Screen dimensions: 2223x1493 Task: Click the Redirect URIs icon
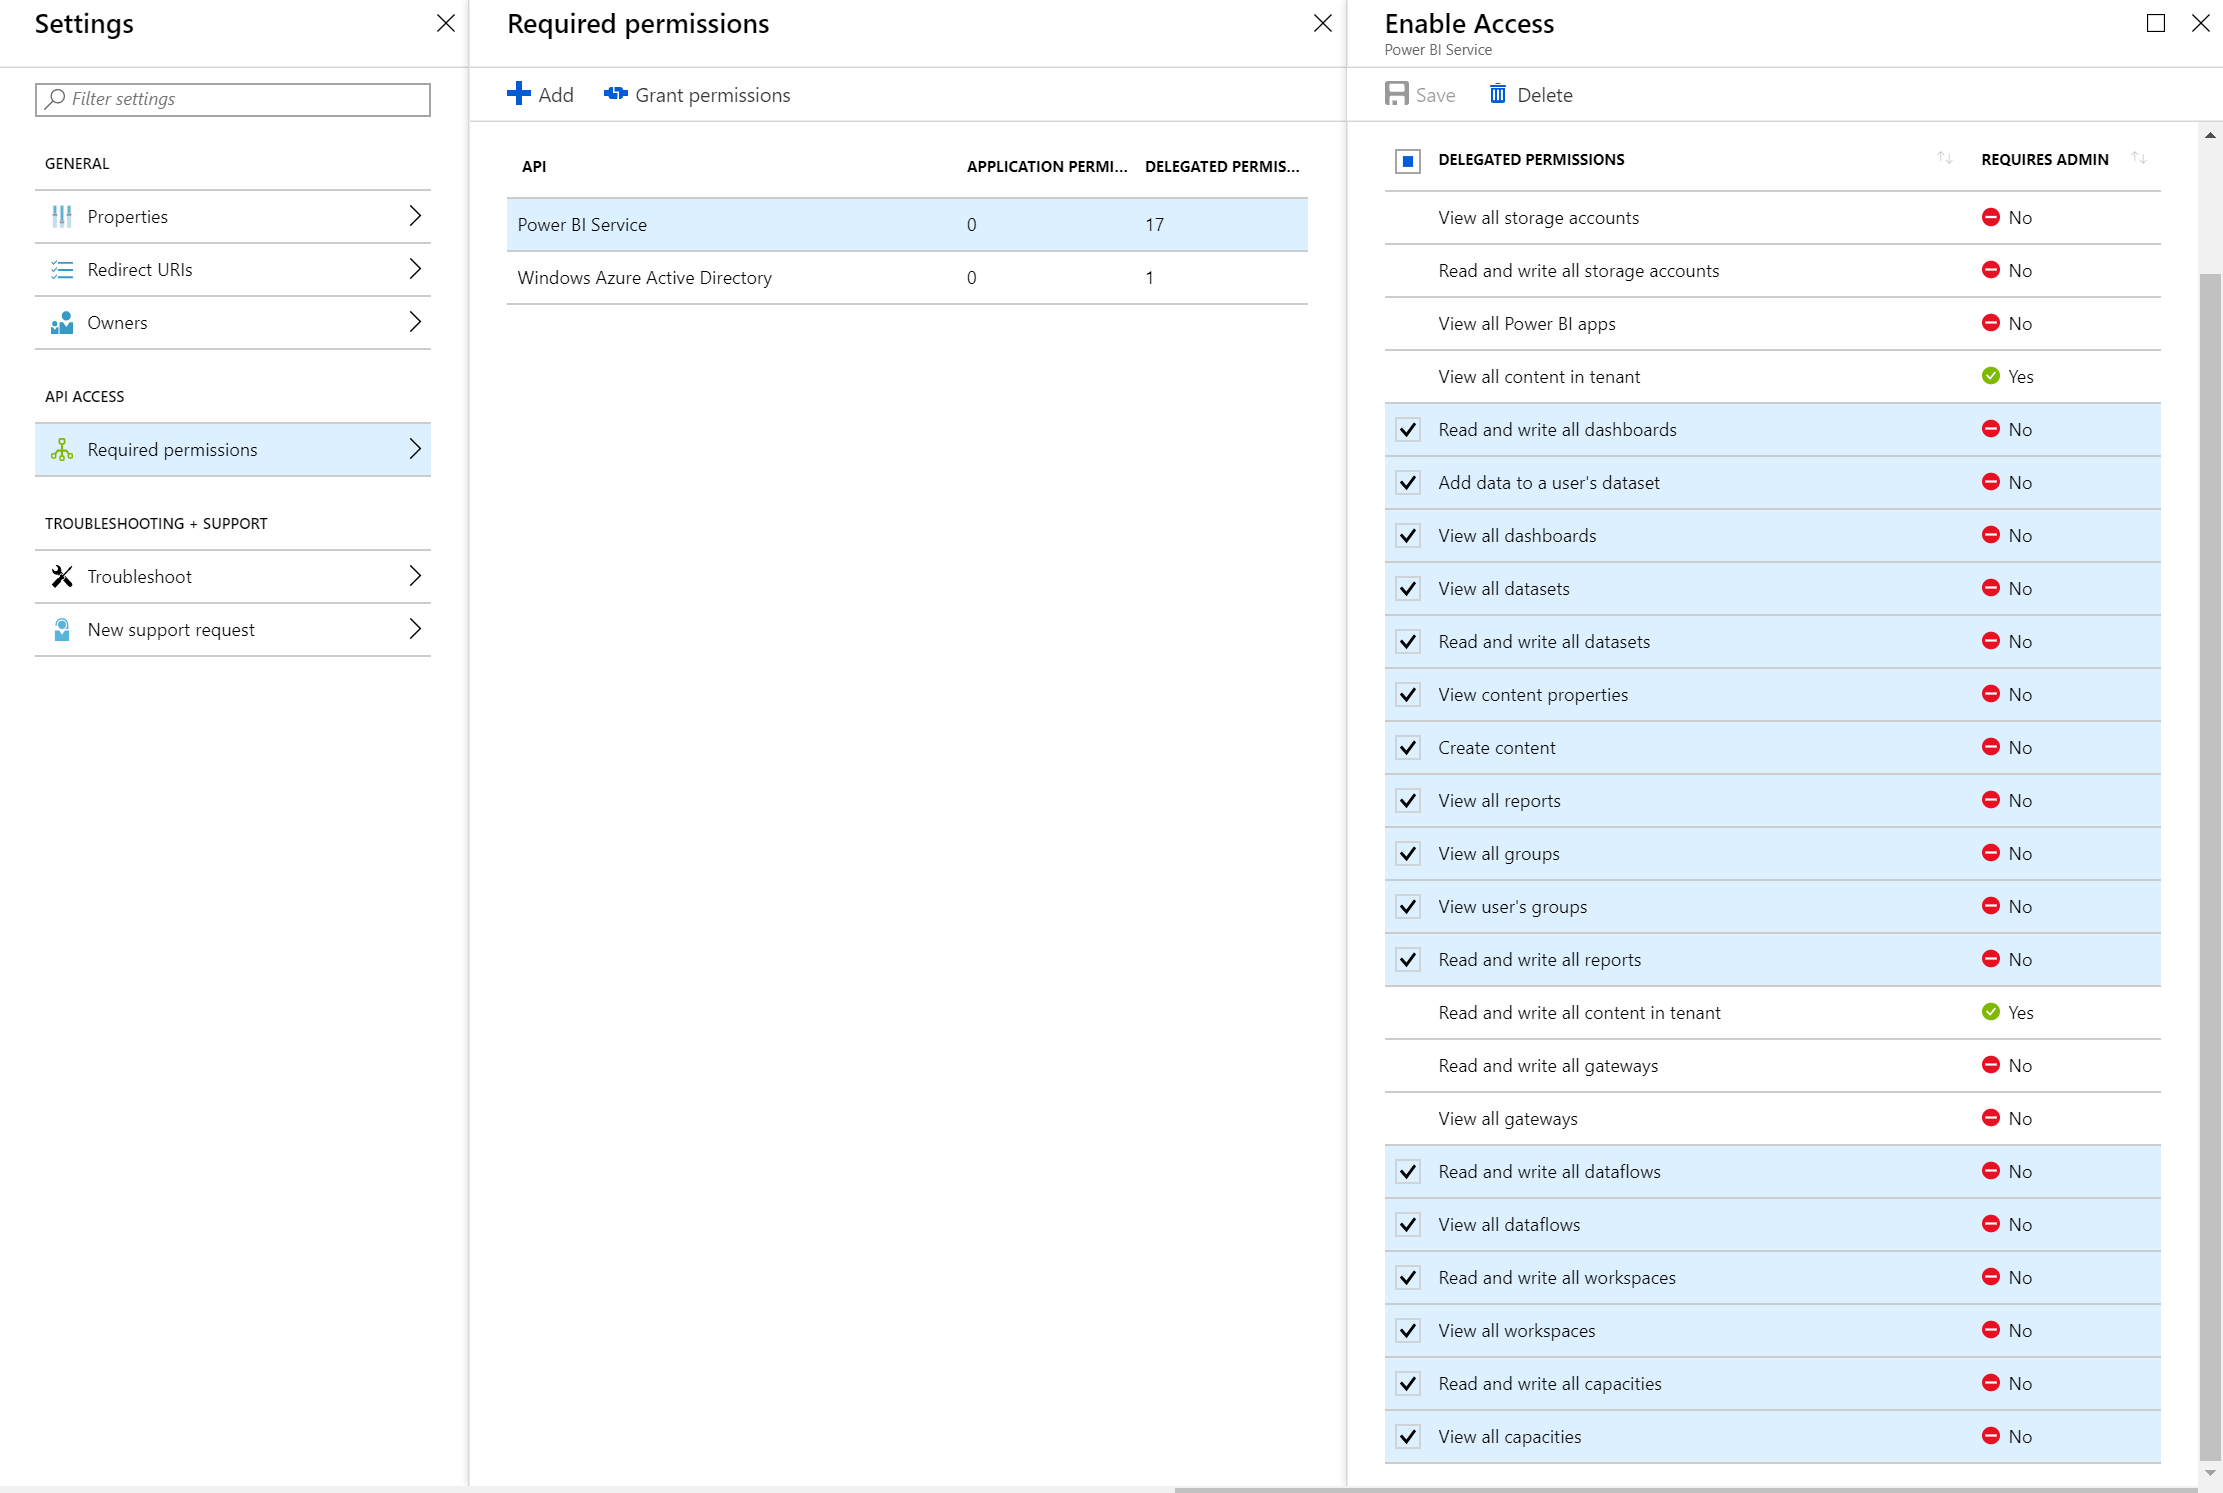(61, 269)
